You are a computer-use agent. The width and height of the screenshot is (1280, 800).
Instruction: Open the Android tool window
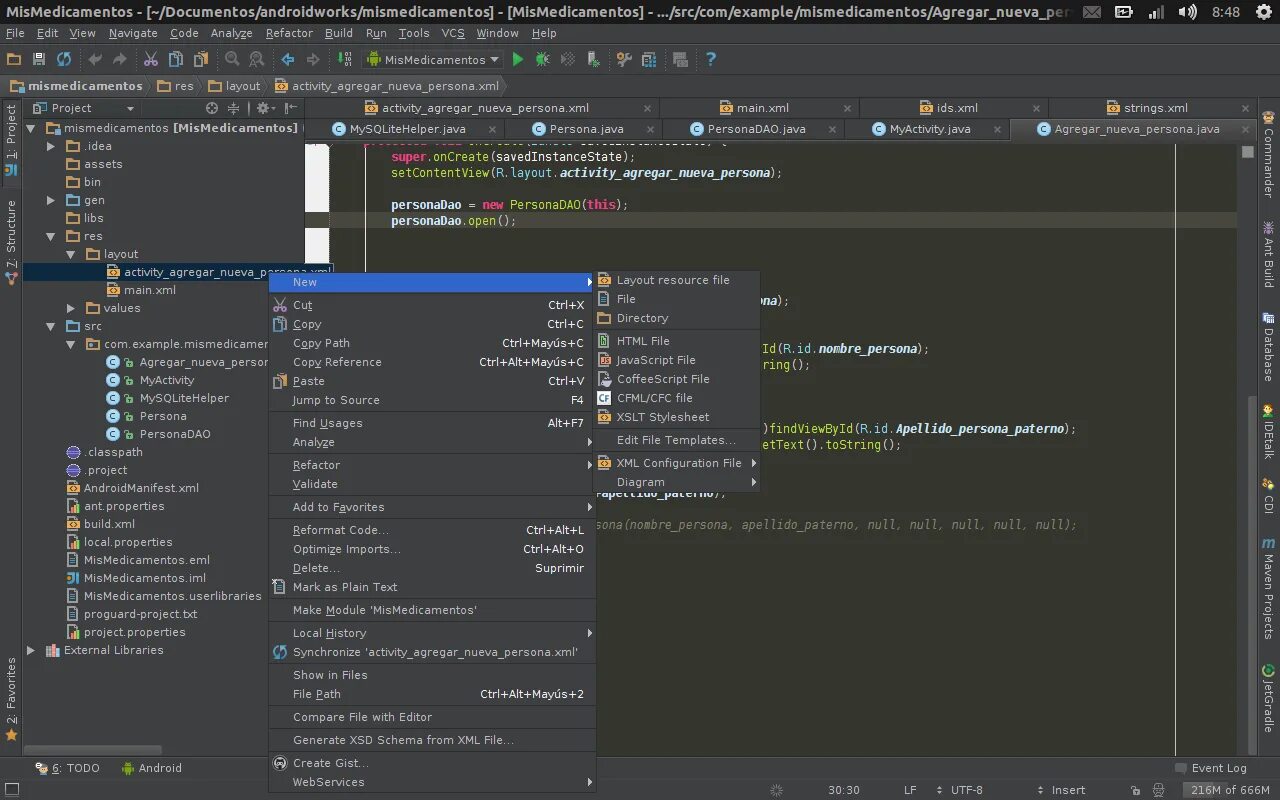pos(151,768)
